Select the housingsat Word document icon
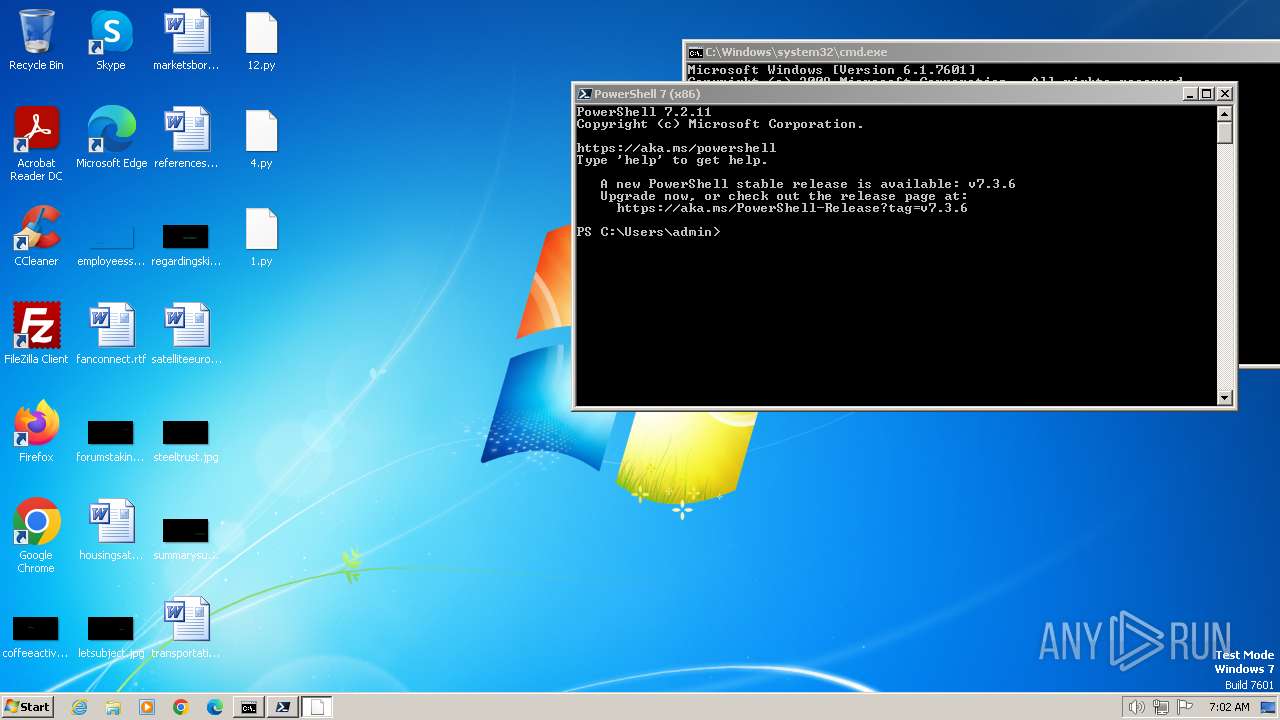This screenshot has height=720, width=1280. click(111, 530)
